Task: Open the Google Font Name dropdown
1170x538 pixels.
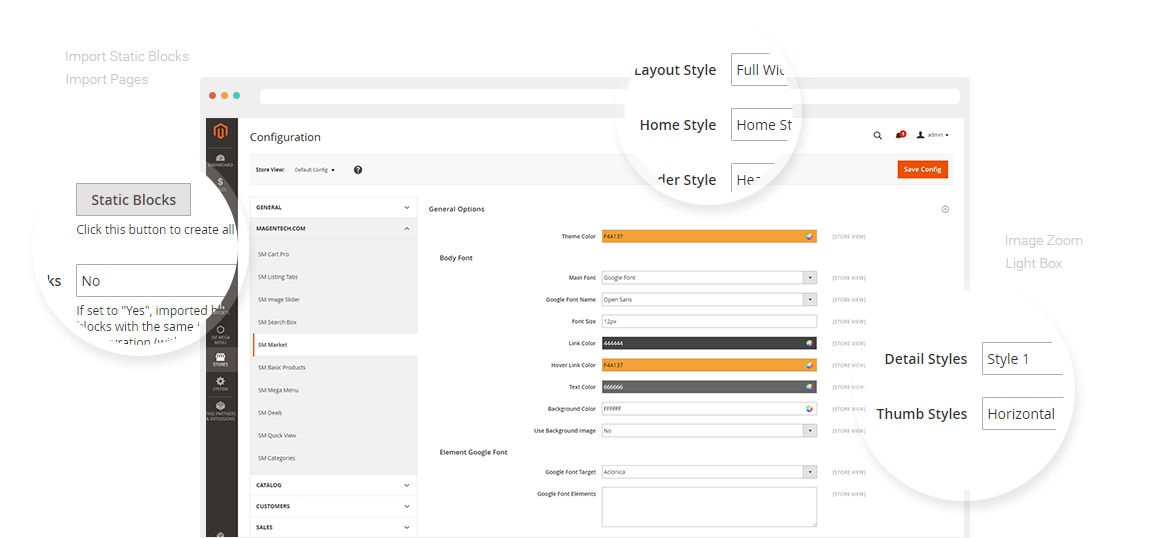Action: [709, 299]
